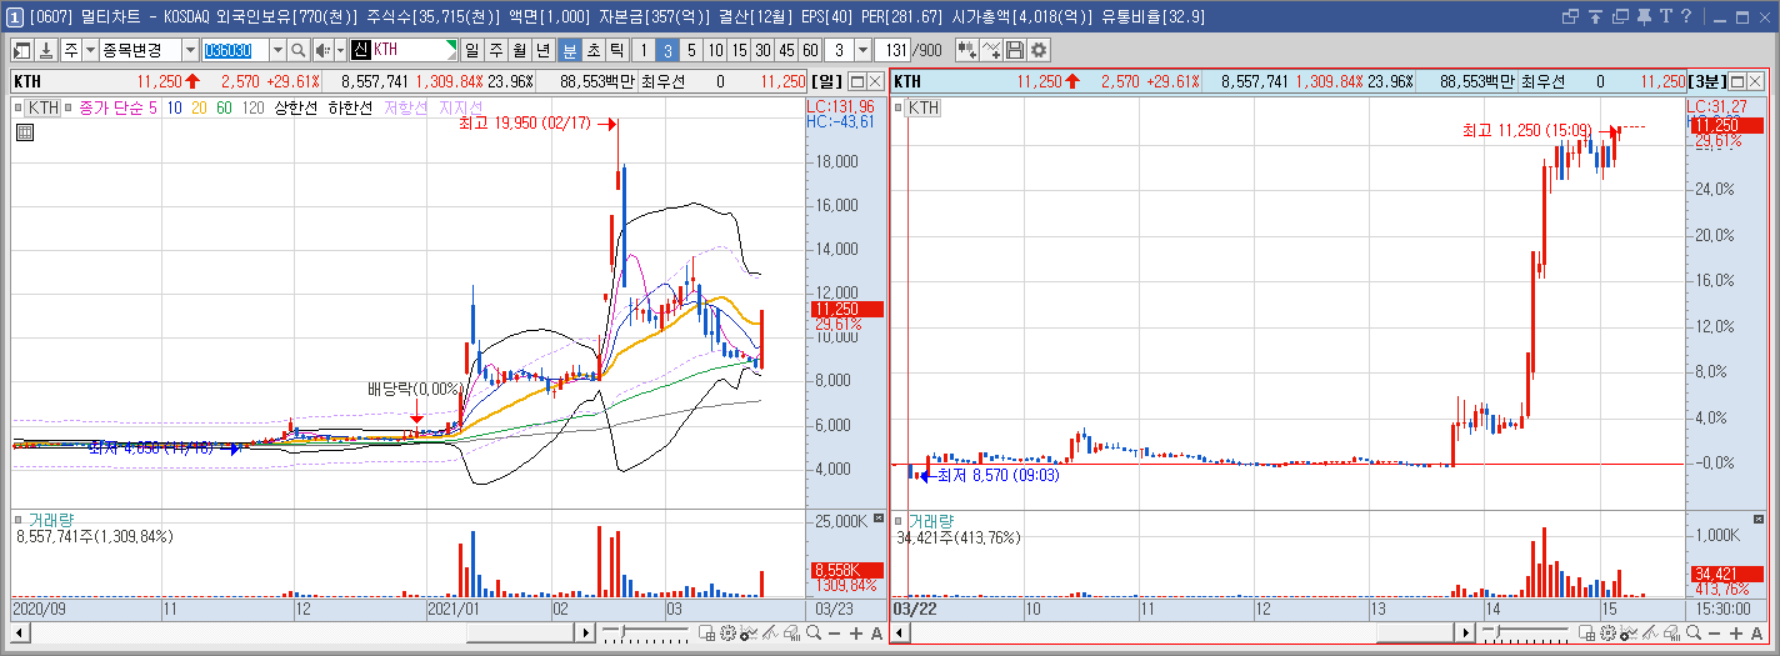Choose the 3 minute interval button

click(668, 50)
